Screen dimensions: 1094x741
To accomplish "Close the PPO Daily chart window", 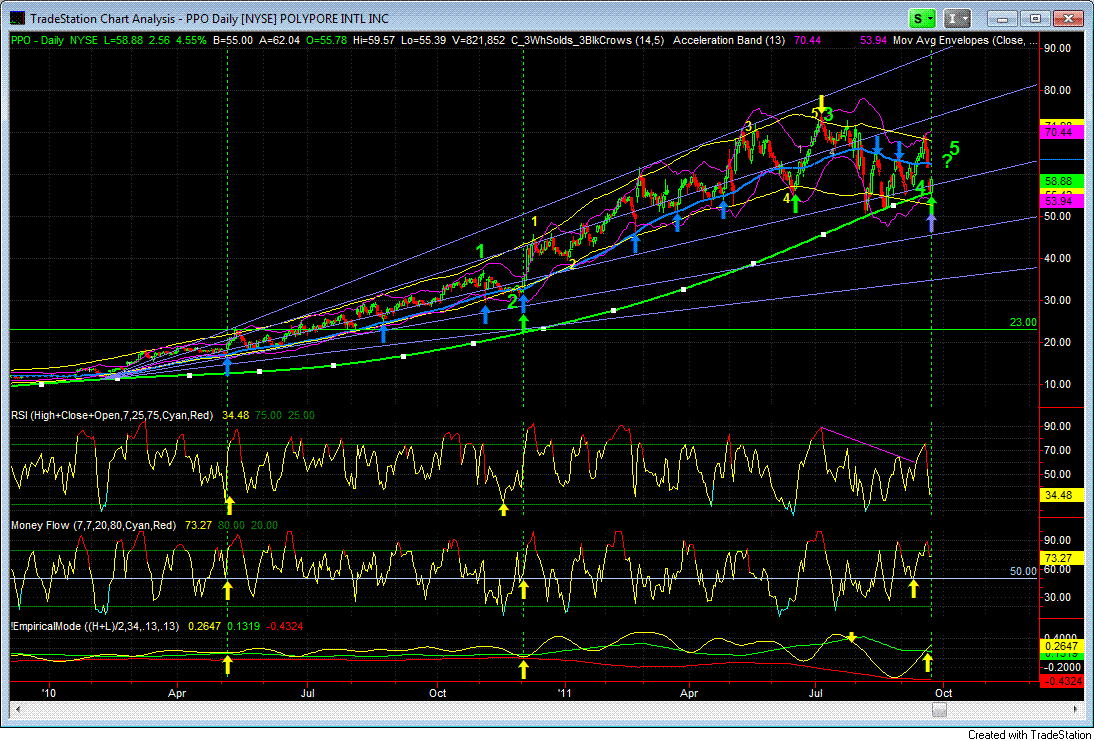I will (1067, 19).
